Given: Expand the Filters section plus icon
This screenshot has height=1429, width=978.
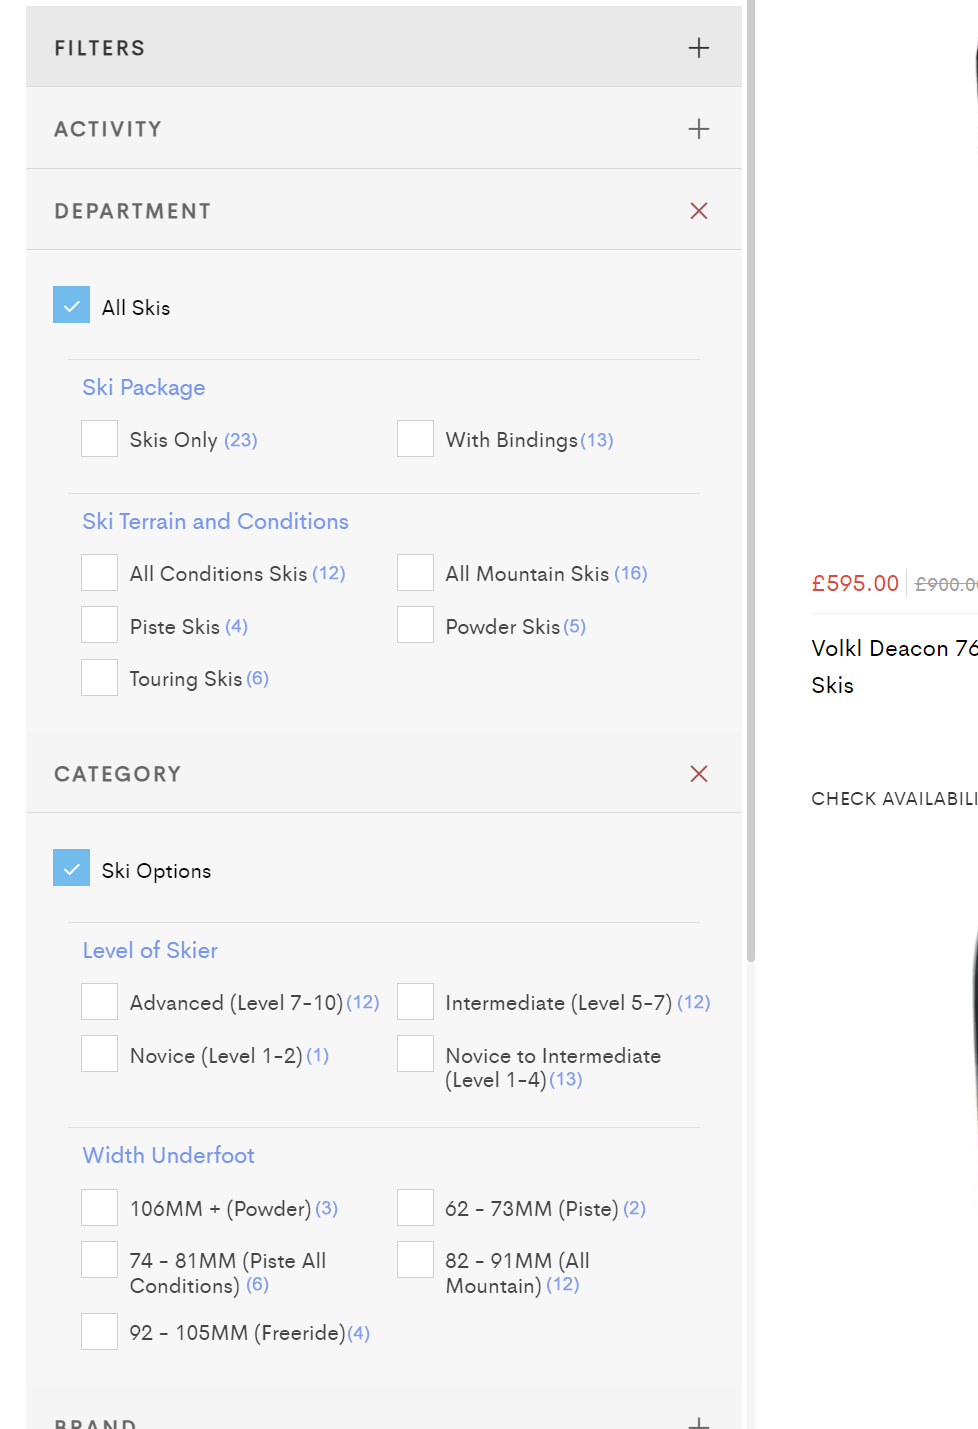Looking at the screenshot, I should coord(698,48).
